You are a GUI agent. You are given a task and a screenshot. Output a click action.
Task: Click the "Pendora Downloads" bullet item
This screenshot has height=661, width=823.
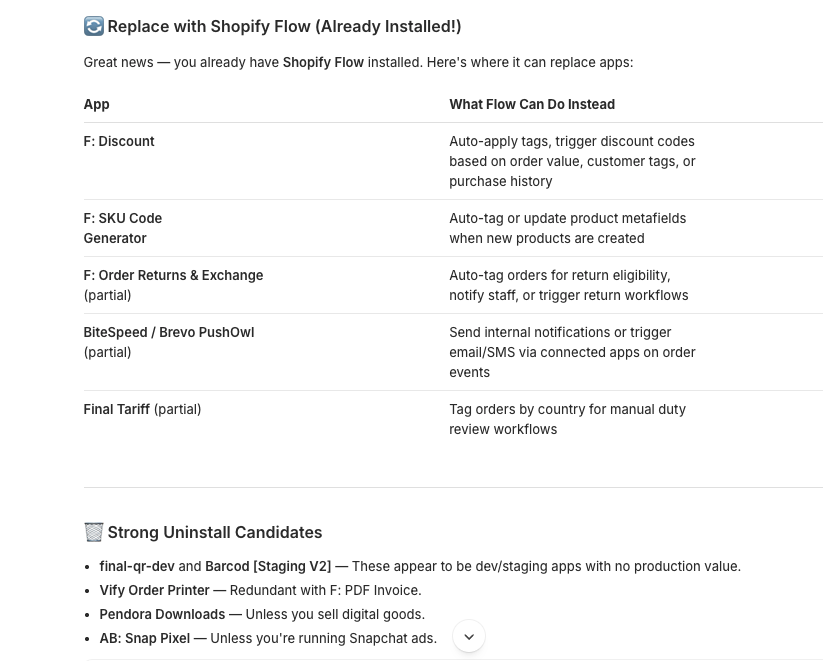click(x=162, y=614)
